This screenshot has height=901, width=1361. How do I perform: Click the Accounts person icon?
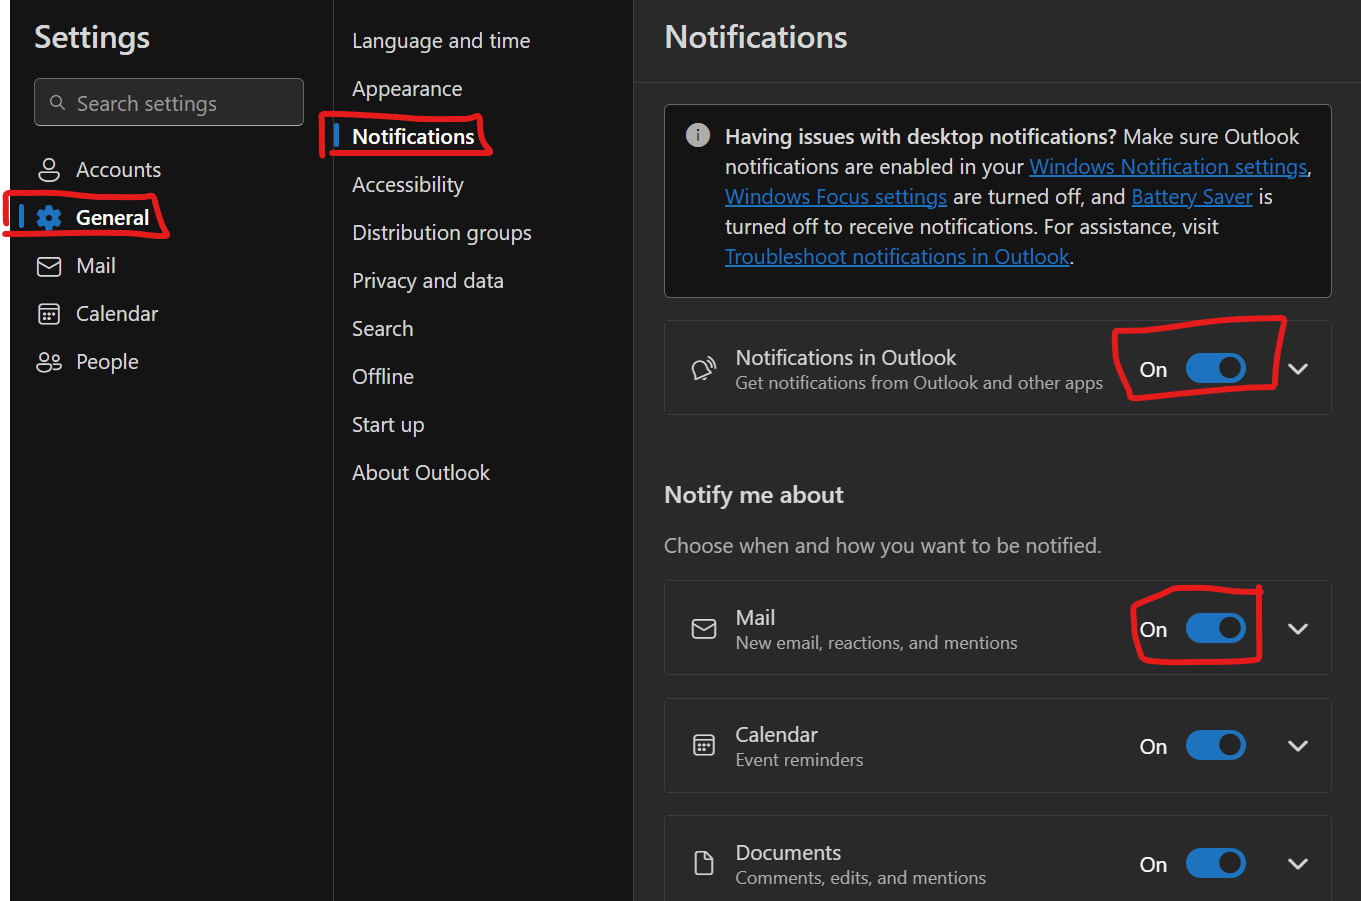point(48,170)
